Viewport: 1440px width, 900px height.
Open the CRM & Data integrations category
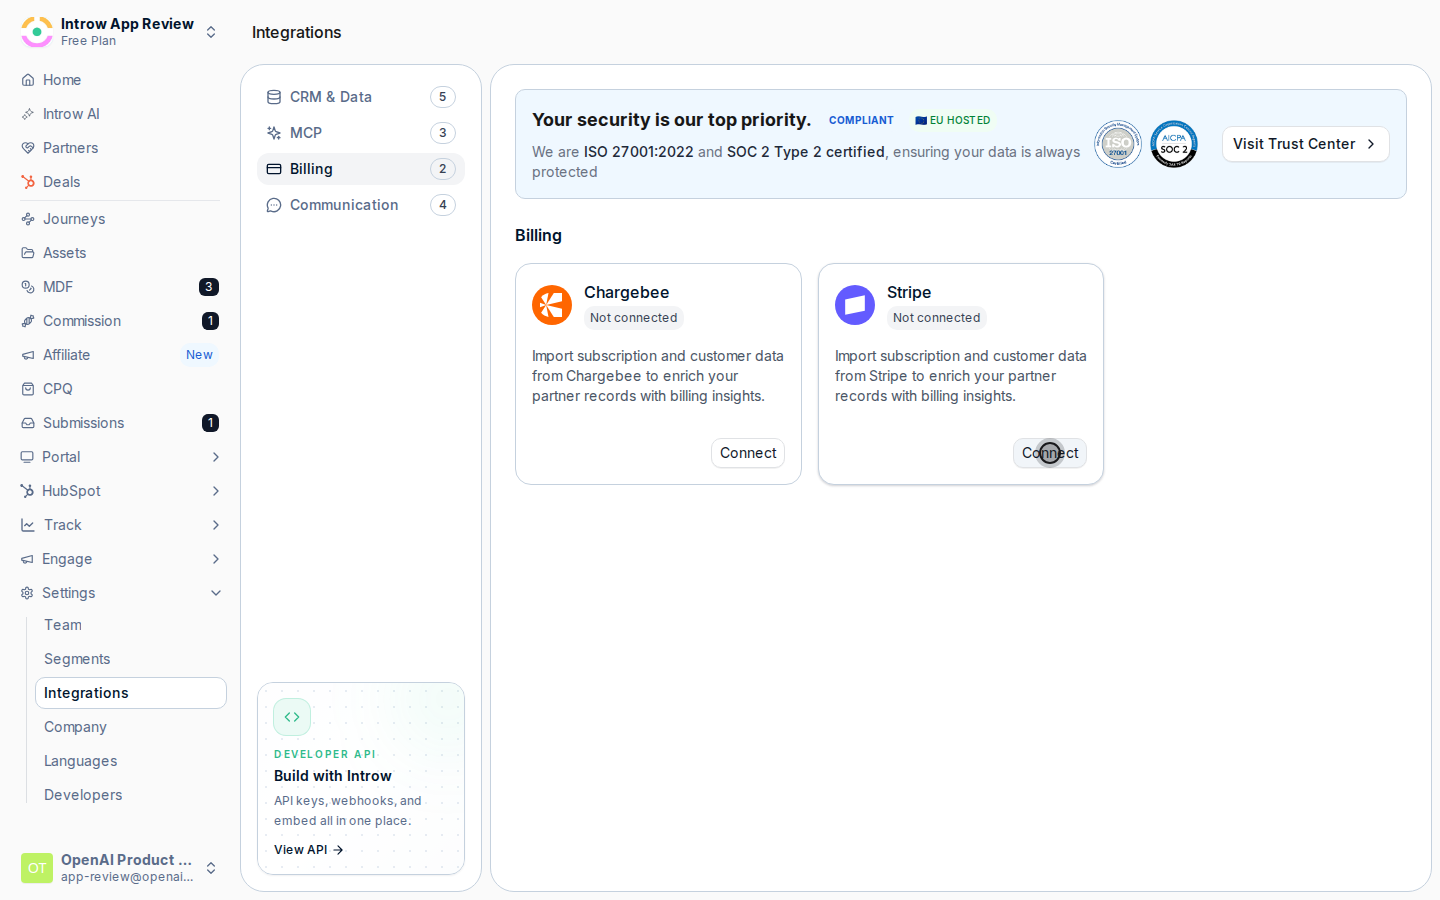[x=361, y=97]
